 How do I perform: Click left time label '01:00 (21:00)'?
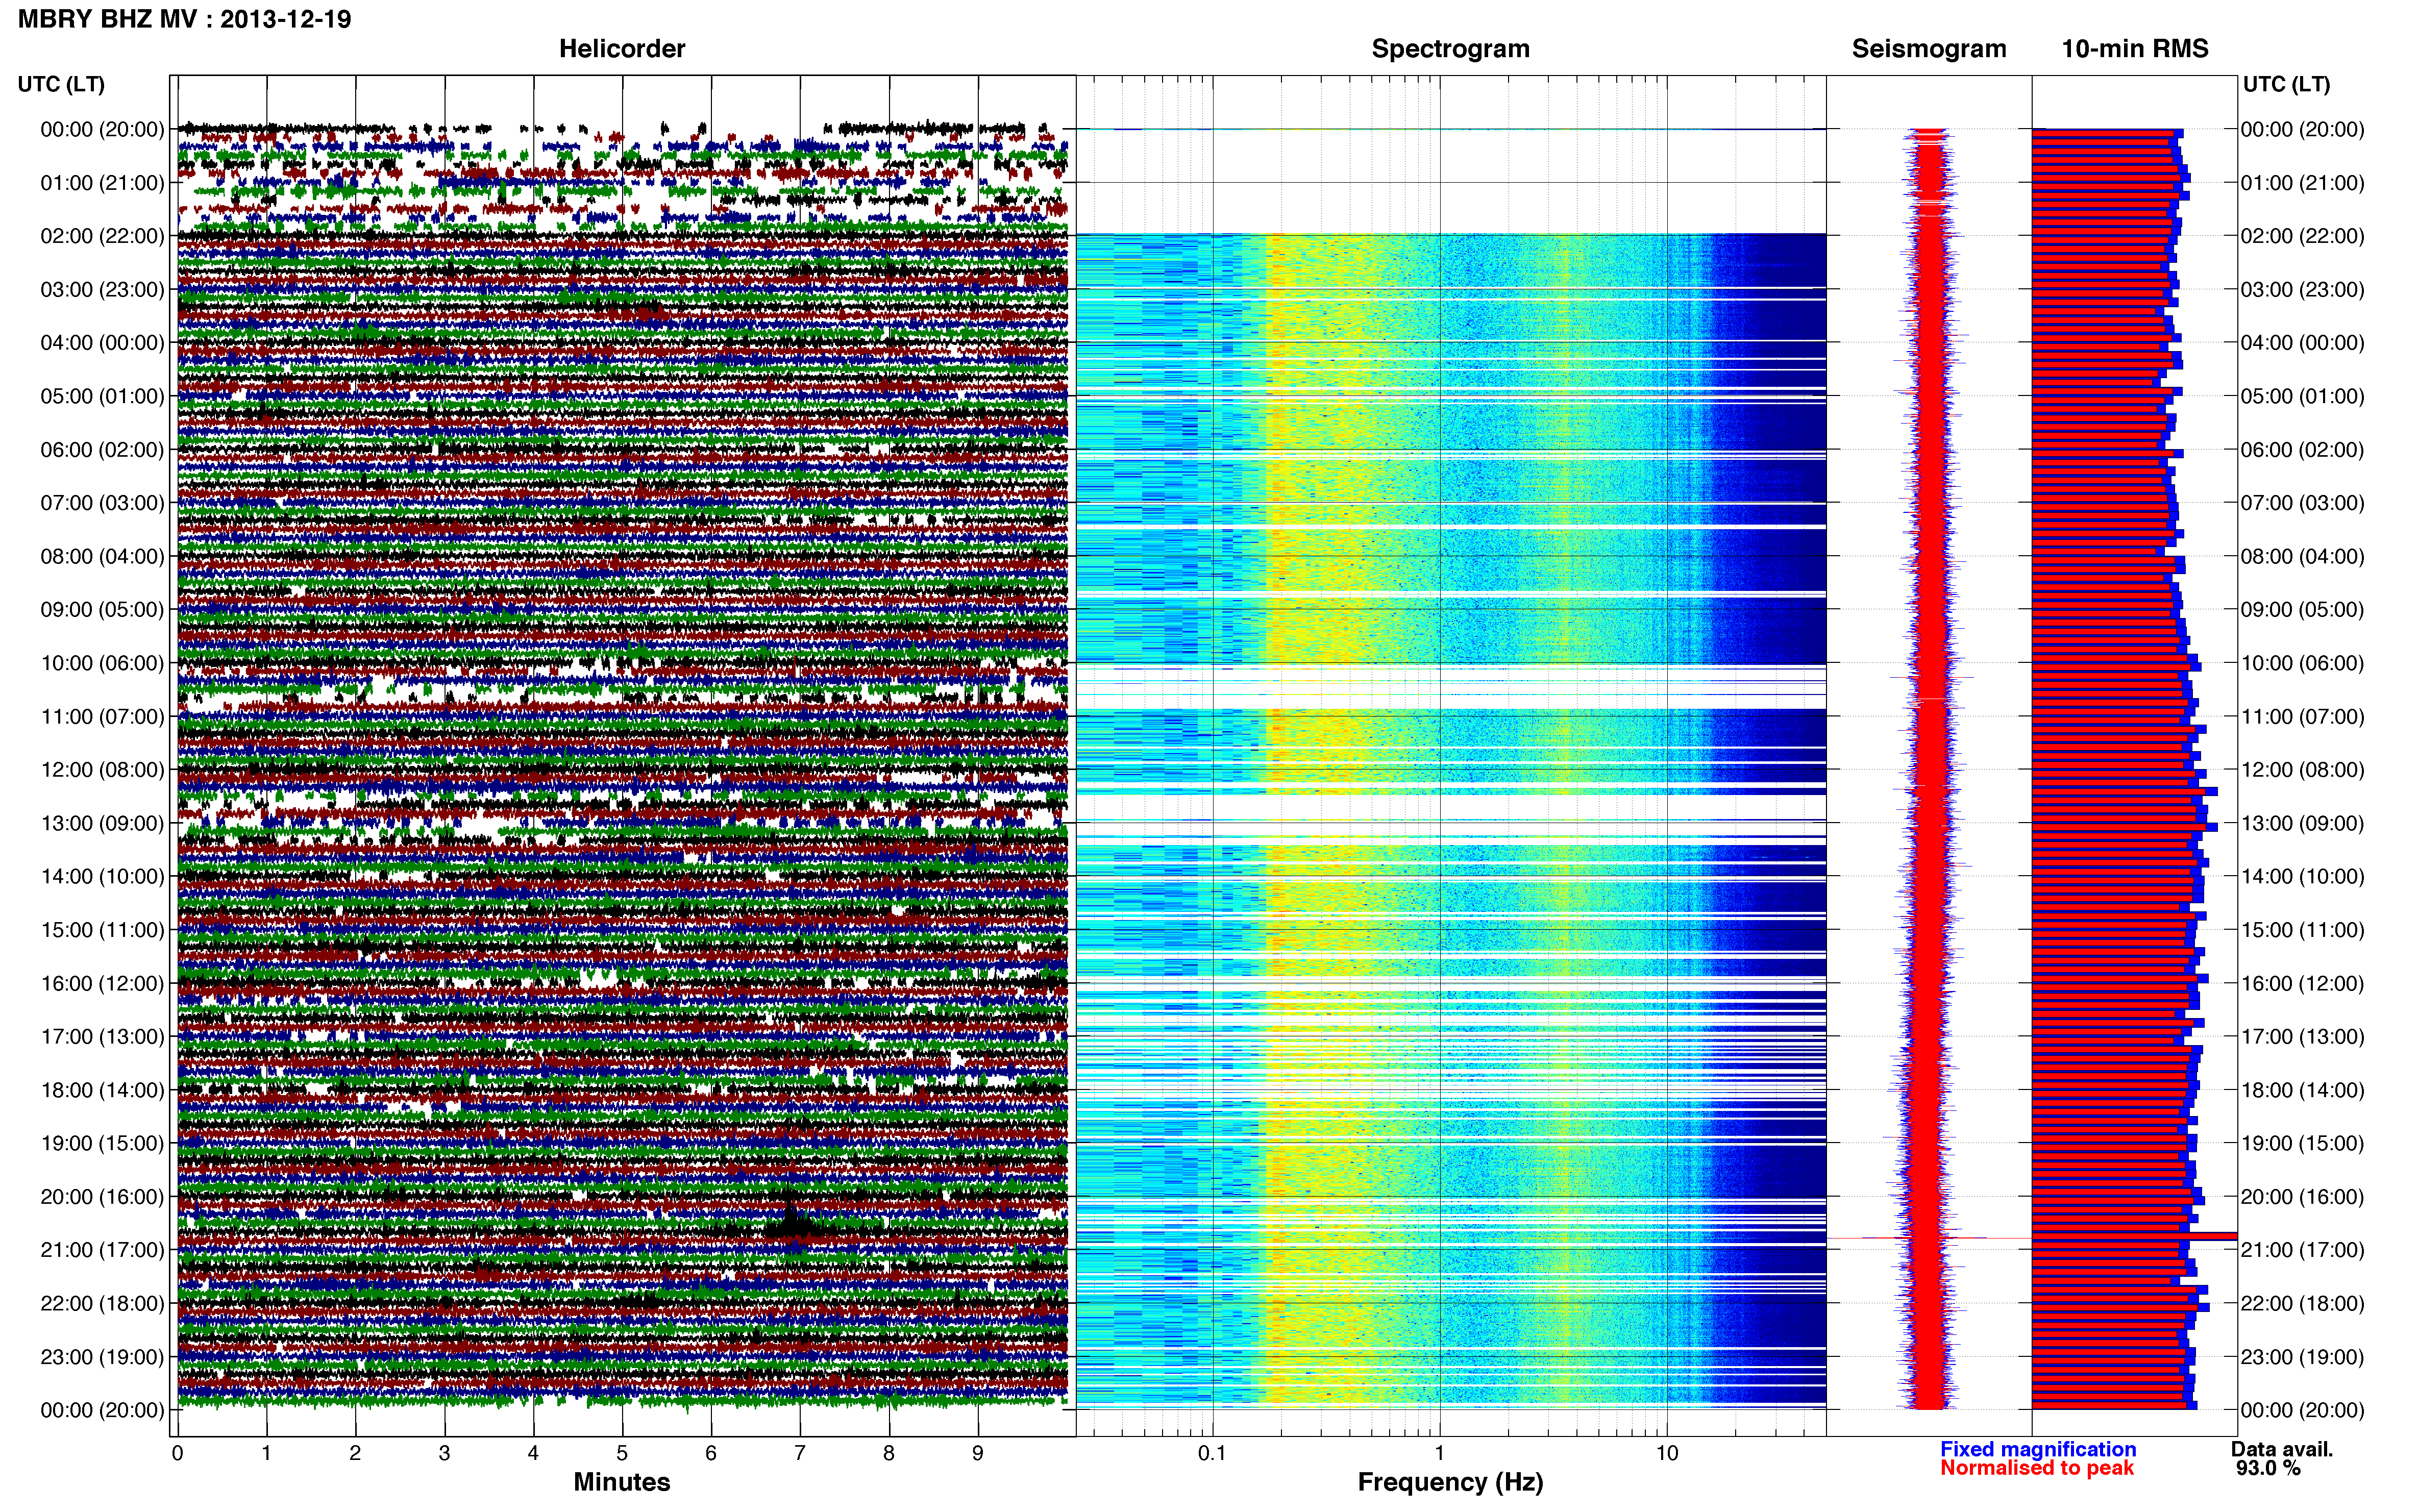(x=102, y=183)
